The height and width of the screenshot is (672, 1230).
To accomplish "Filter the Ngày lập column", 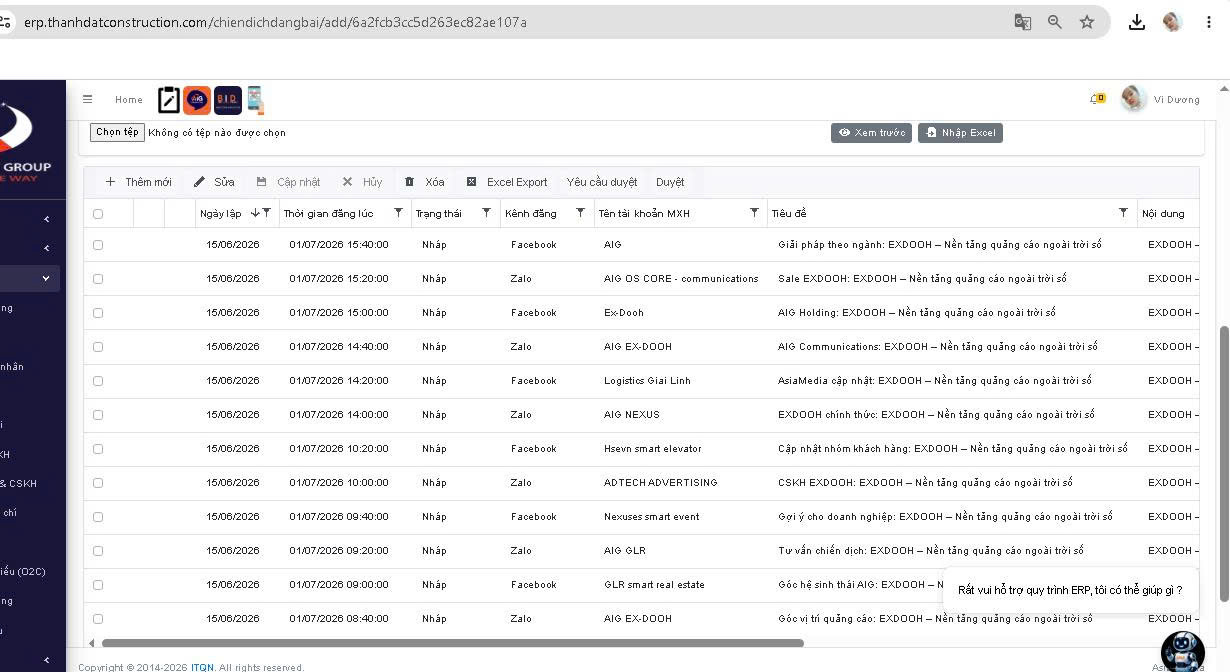I will [267, 213].
